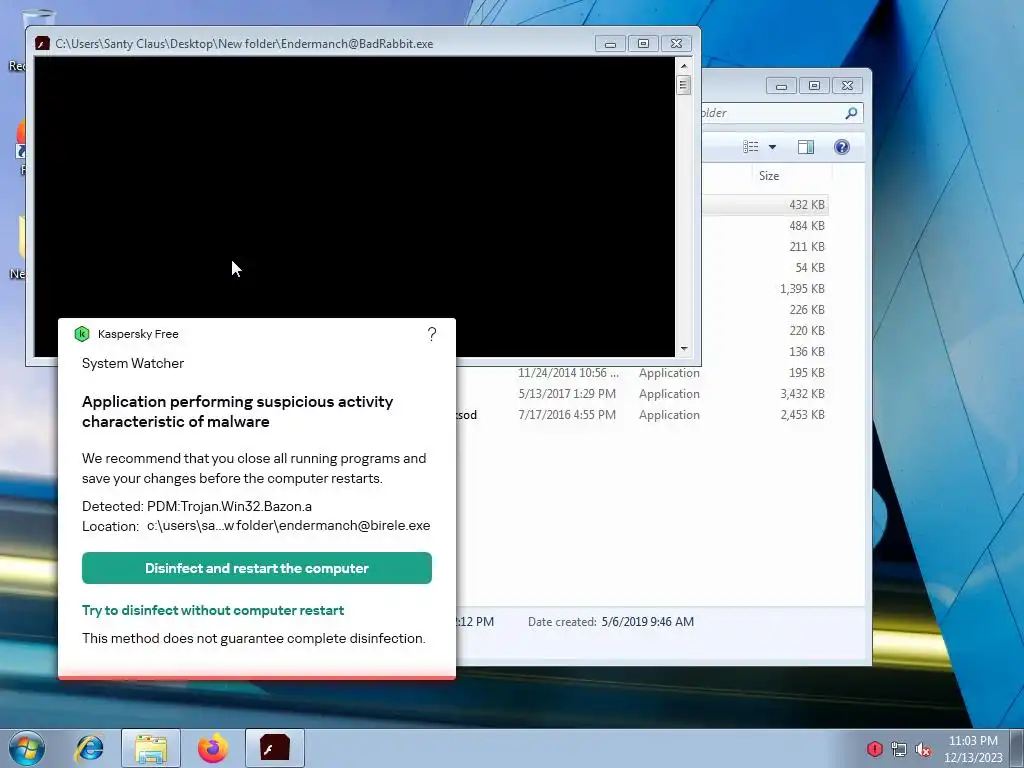Image resolution: width=1024 pixels, height=768 pixels.
Task: Open Kaspersky popup help question mark
Action: [432, 334]
